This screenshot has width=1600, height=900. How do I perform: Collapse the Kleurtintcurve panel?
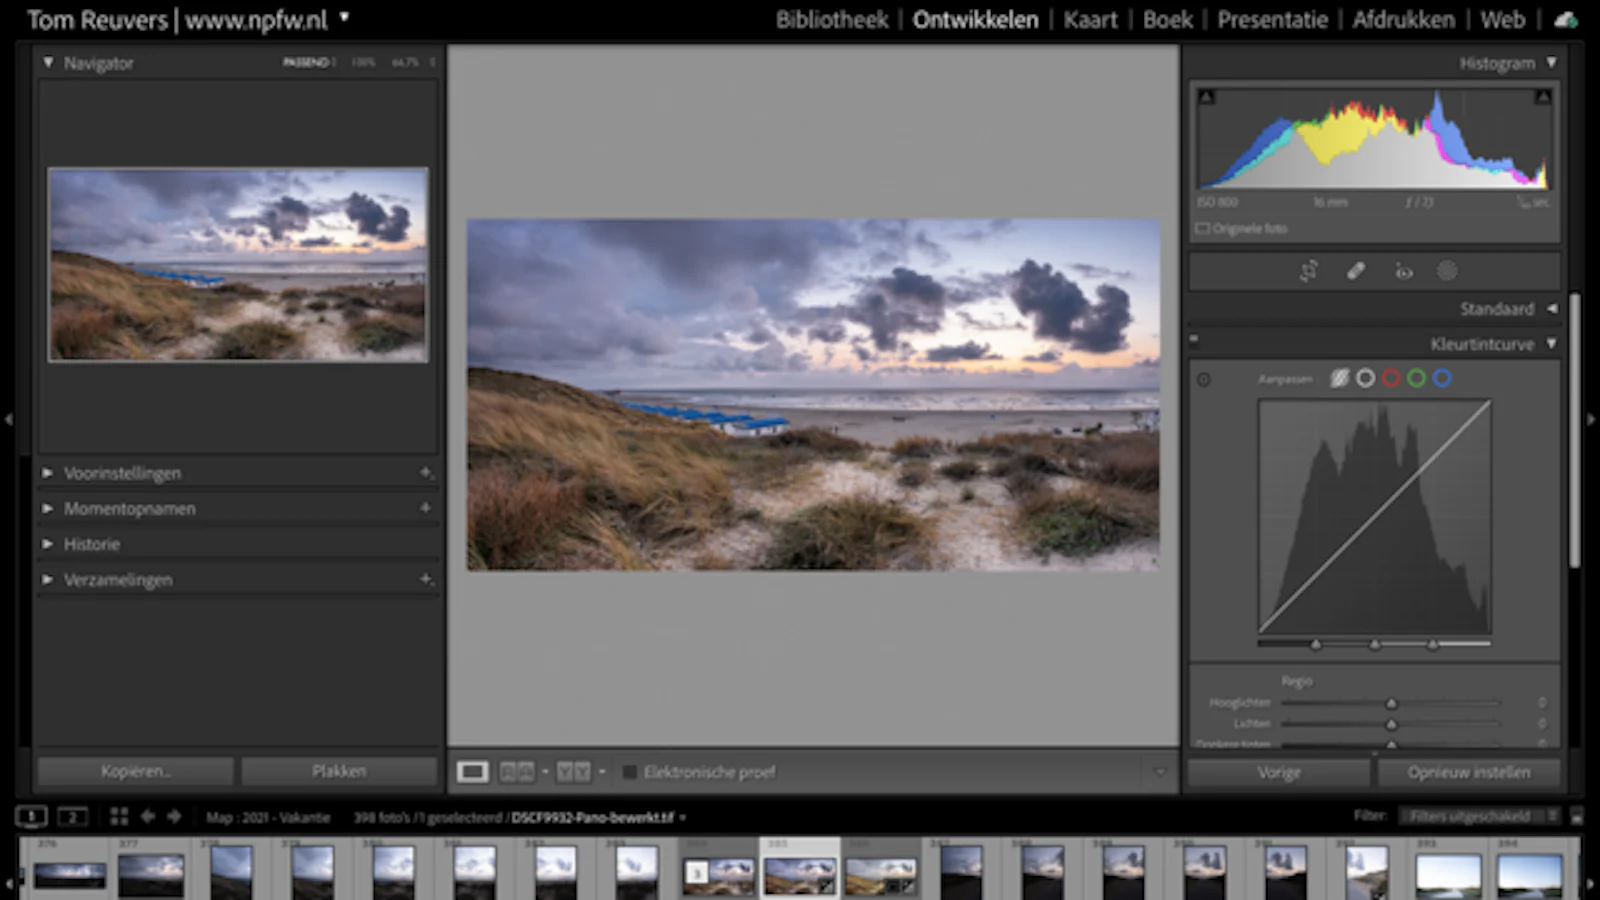pos(1551,343)
